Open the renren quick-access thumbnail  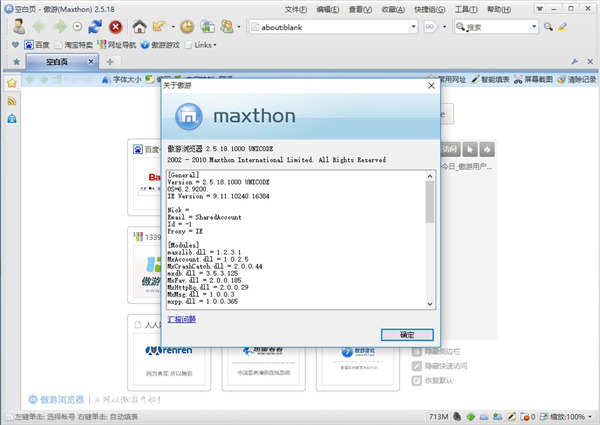(169, 360)
